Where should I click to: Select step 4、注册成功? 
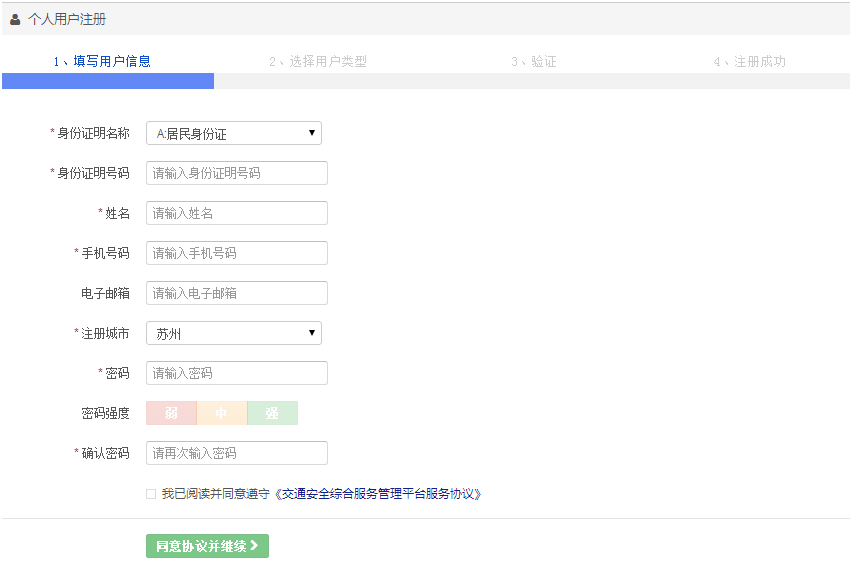point(750,62)
